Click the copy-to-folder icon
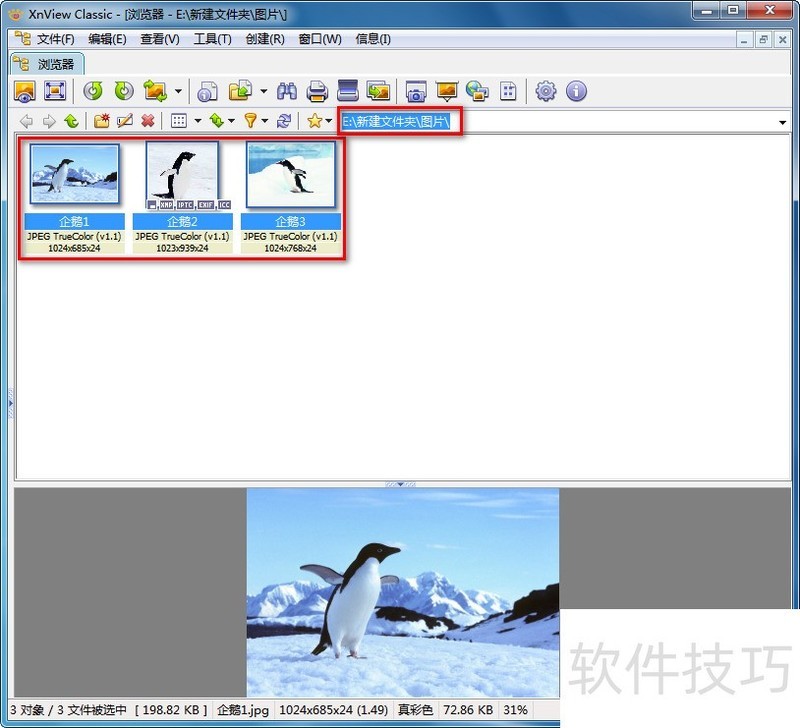This screenshot has height=728, width=800. pyautogui.click(x=241, y=92)
